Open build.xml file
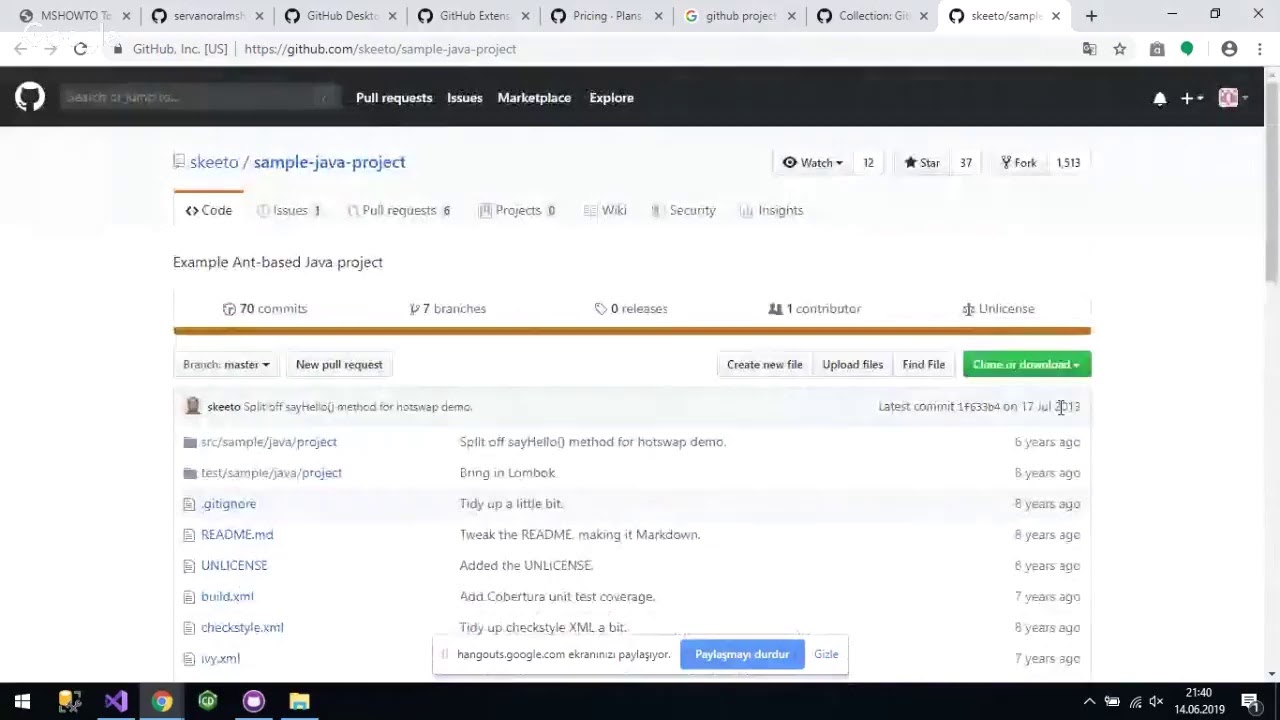 (x=227, y=597)
